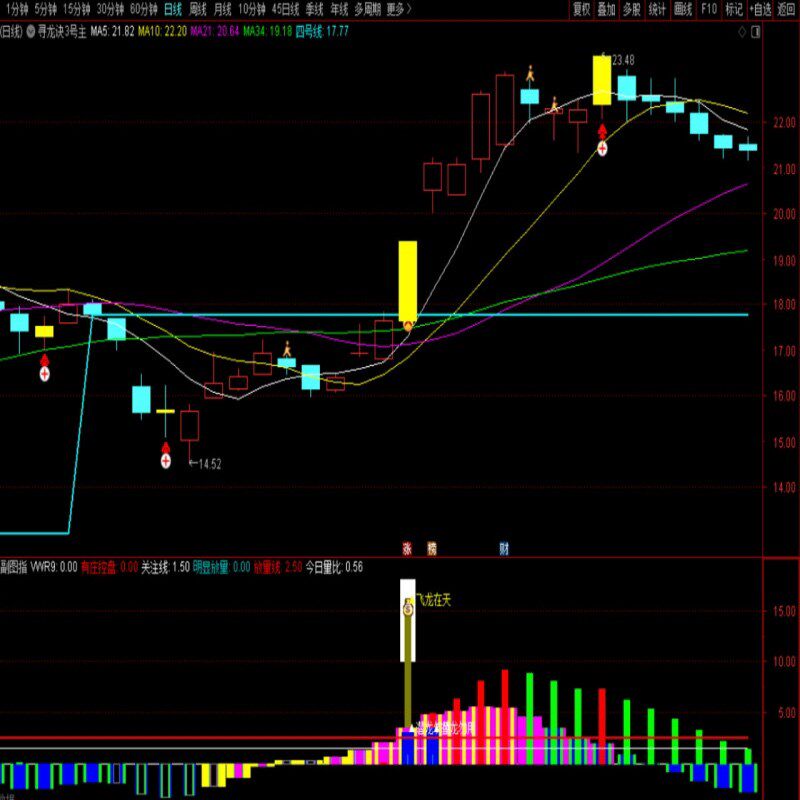Select the 10分钟 period tab
This screenshot has height=800, width=800.
[252, 9]
